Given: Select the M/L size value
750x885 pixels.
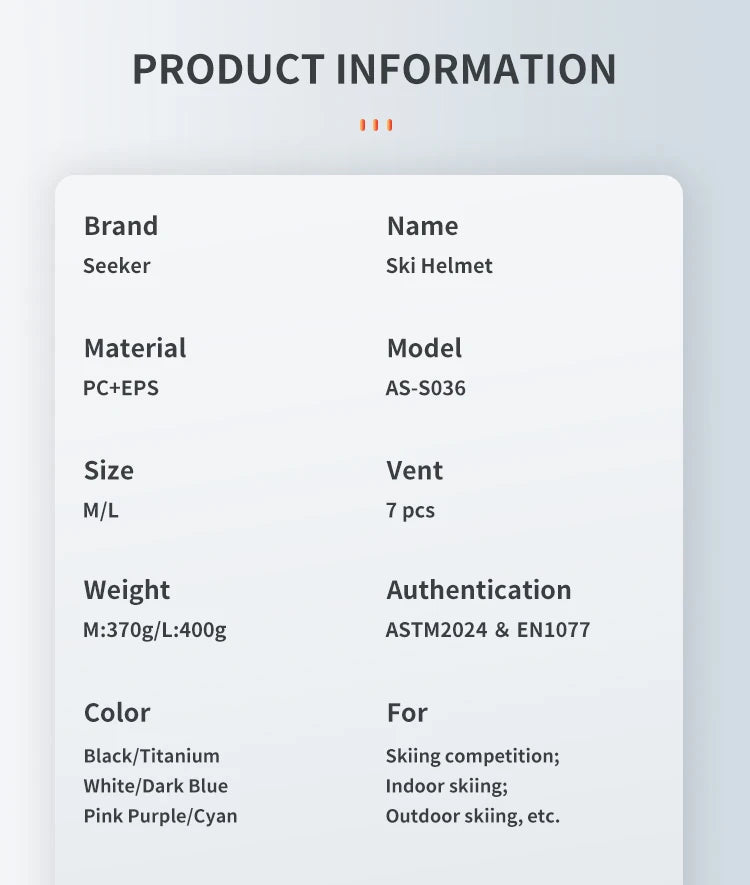Looking at the screenshot, I should (x=101, y=510).
